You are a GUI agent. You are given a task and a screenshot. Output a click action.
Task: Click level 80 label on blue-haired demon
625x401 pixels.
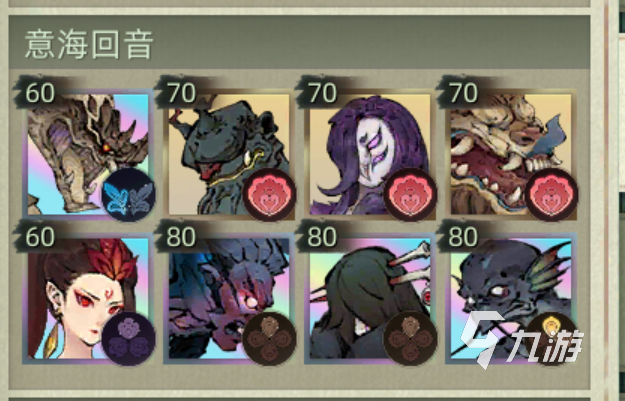[x=181, y=237]
